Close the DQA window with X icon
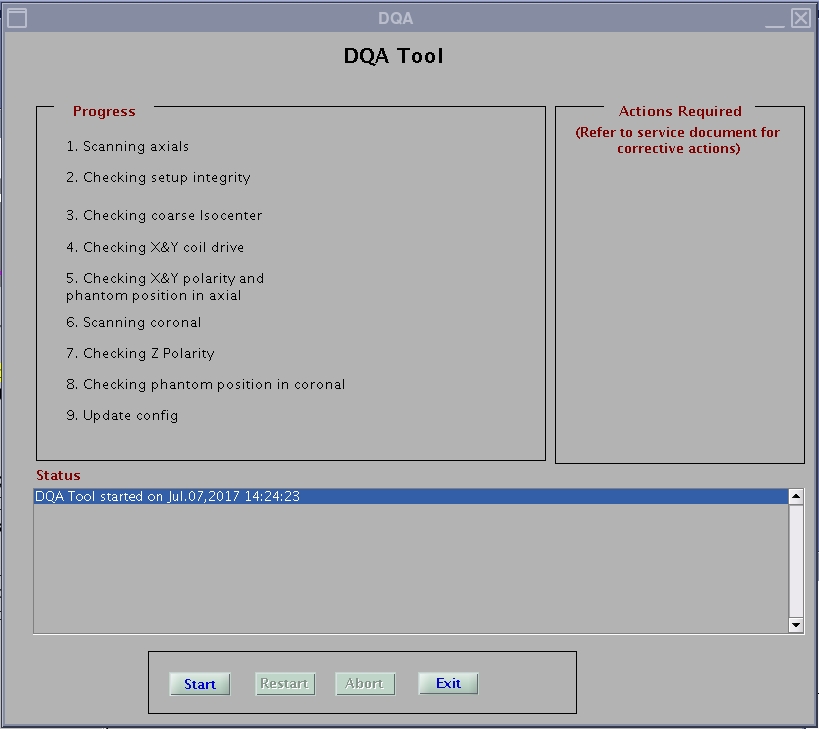 click(x=800, y=18)
